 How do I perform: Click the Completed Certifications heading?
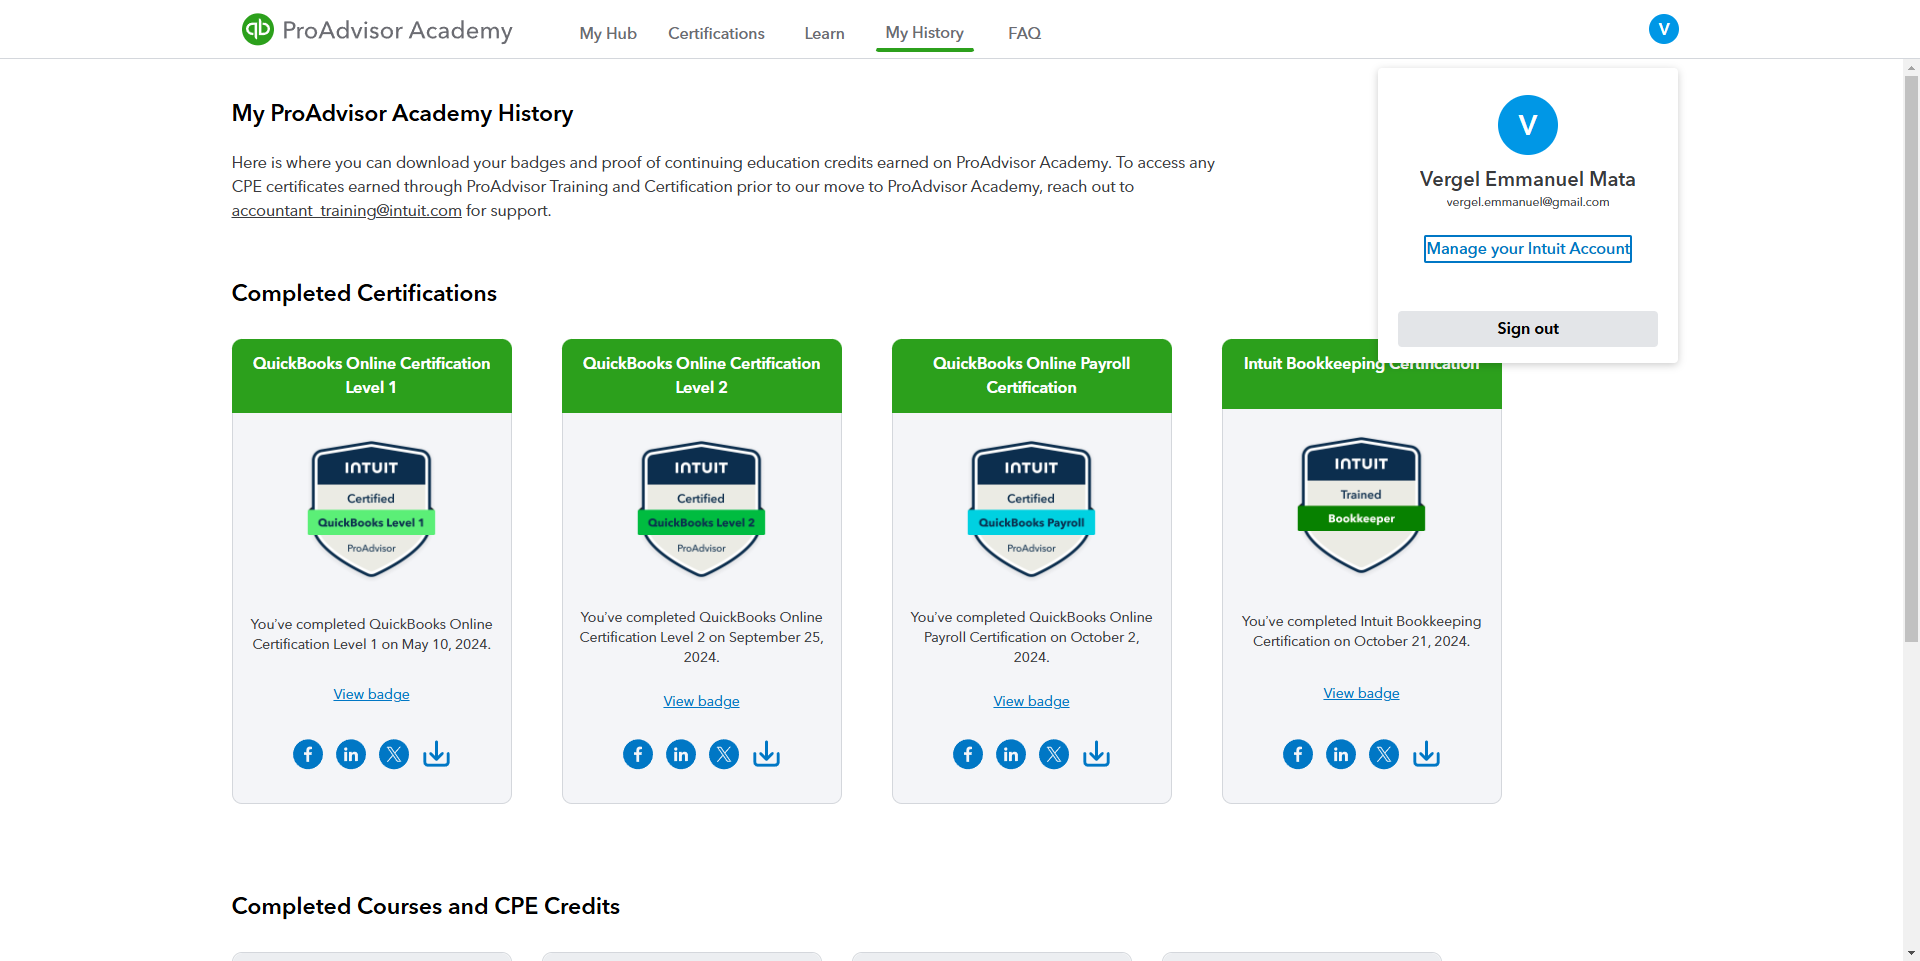click(x=364, y=293)
